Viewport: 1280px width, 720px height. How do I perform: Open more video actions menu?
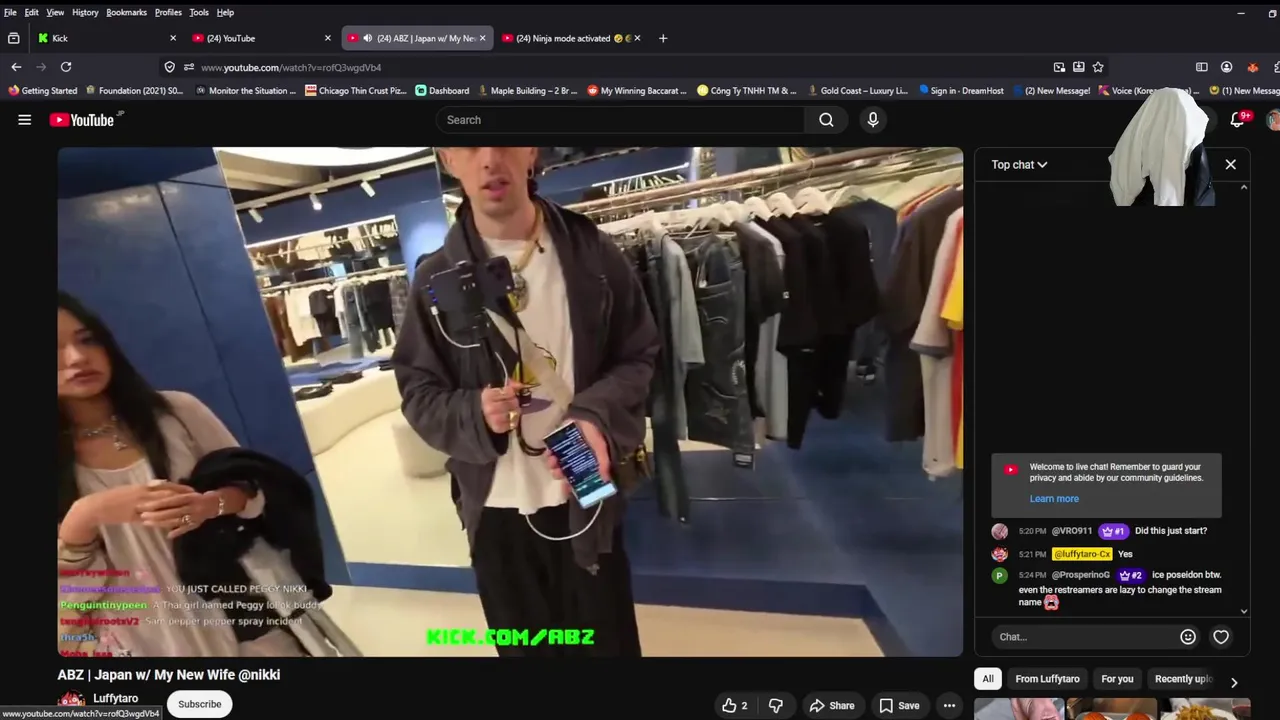point(949,706)
